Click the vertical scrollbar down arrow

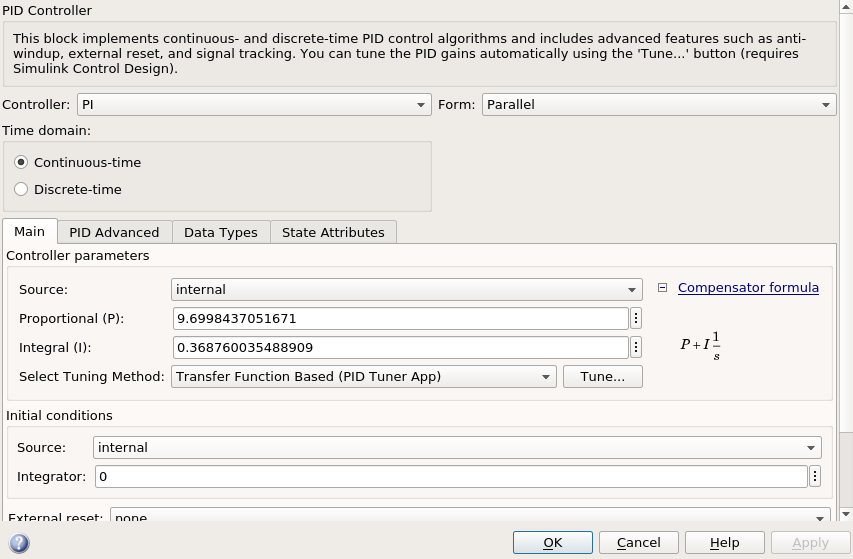coord(845,514)
